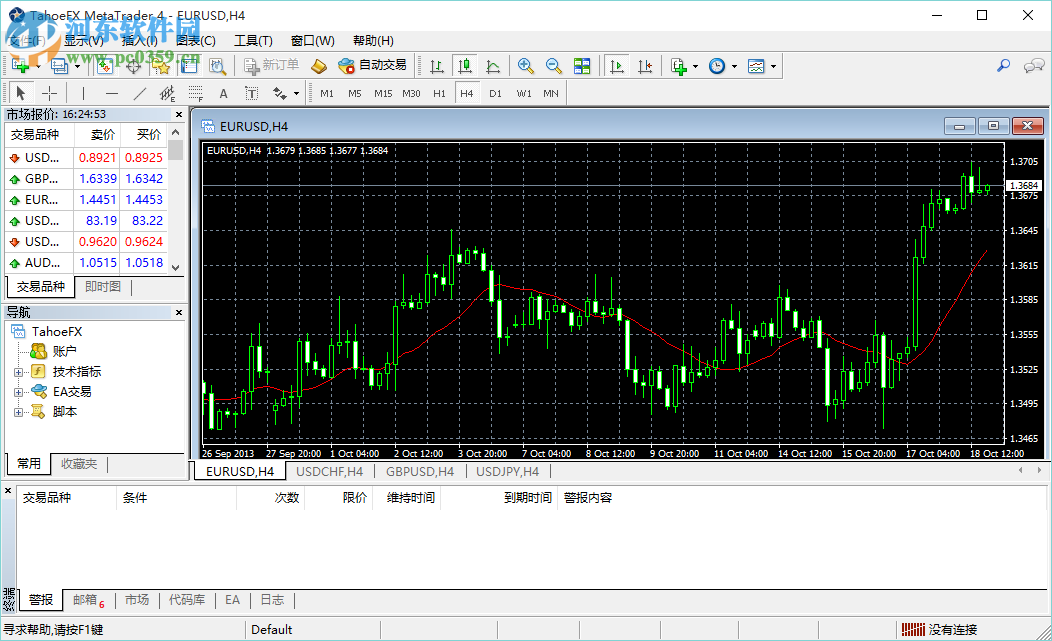Switch to the USDCHF,H4 chart tab
The image size is (1052, 641).
point(329,471)
